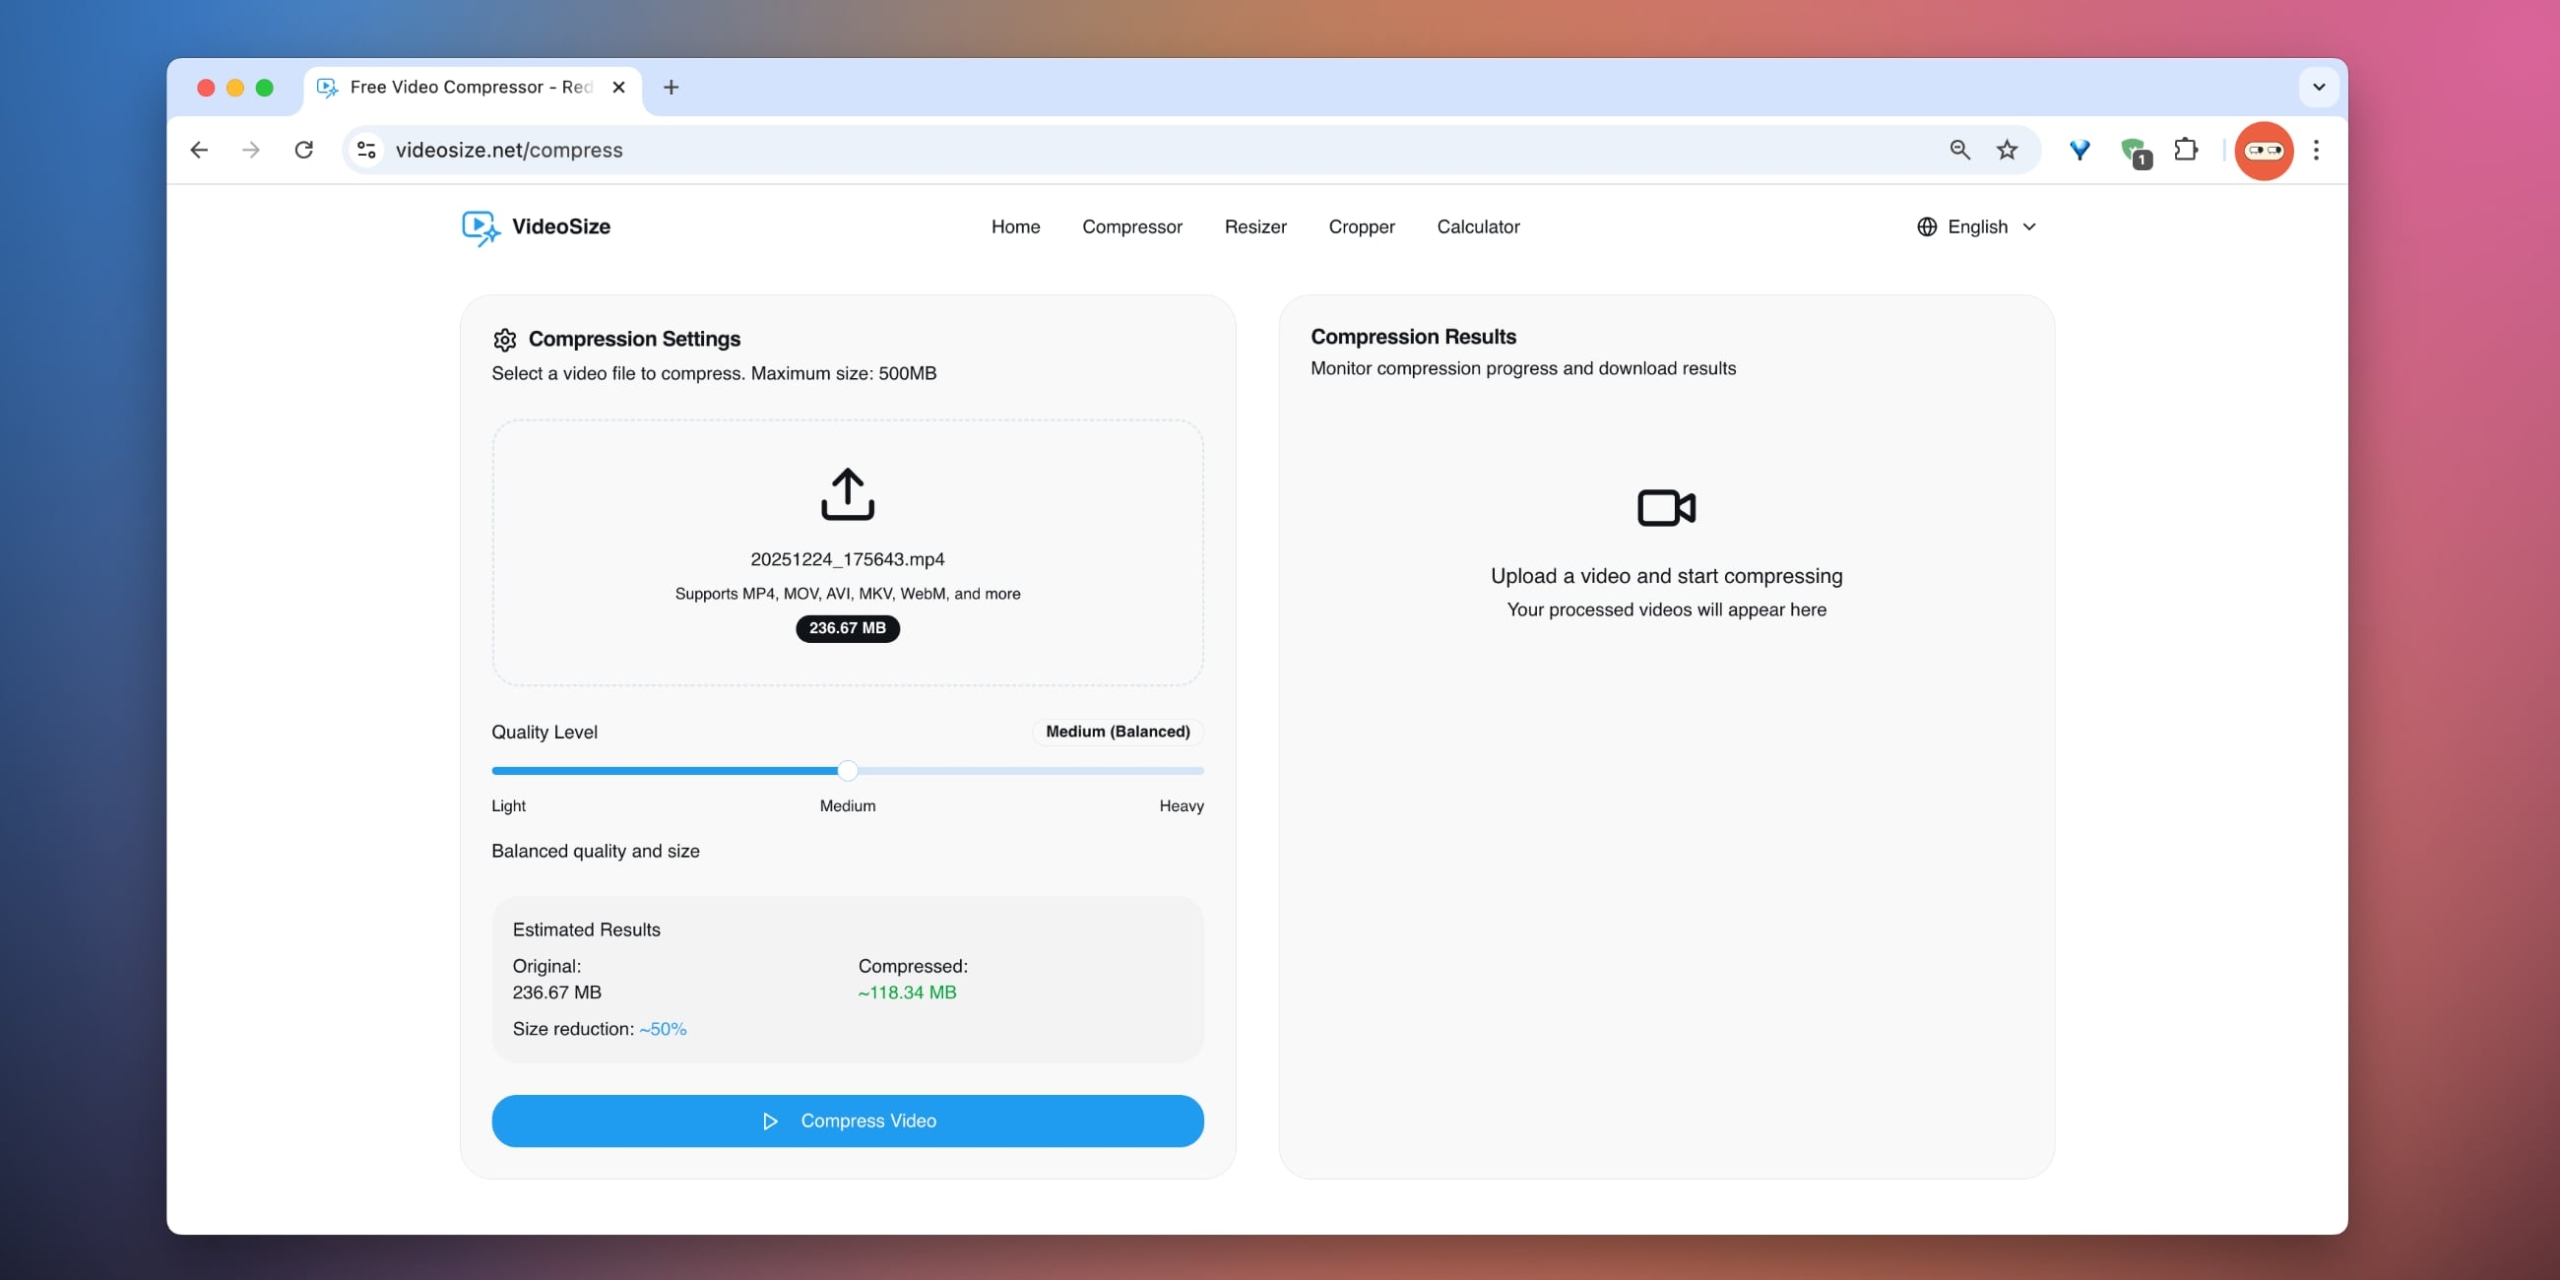Open the orange profile avatar
Screen dimensions: 2560x1280
[x=2263, y=151]
